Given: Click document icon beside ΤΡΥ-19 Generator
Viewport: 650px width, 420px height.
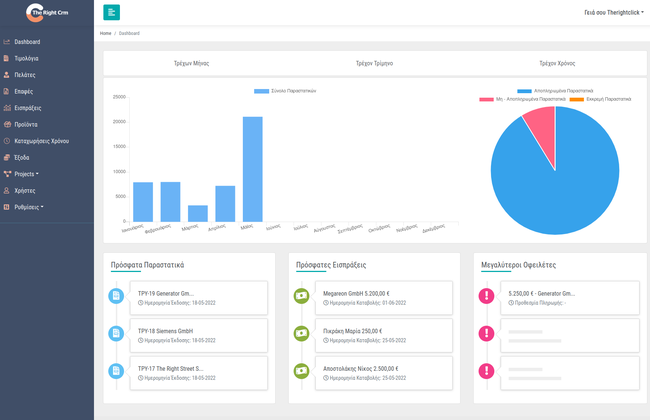Looking at the screenshot, I should pos(116,296).
